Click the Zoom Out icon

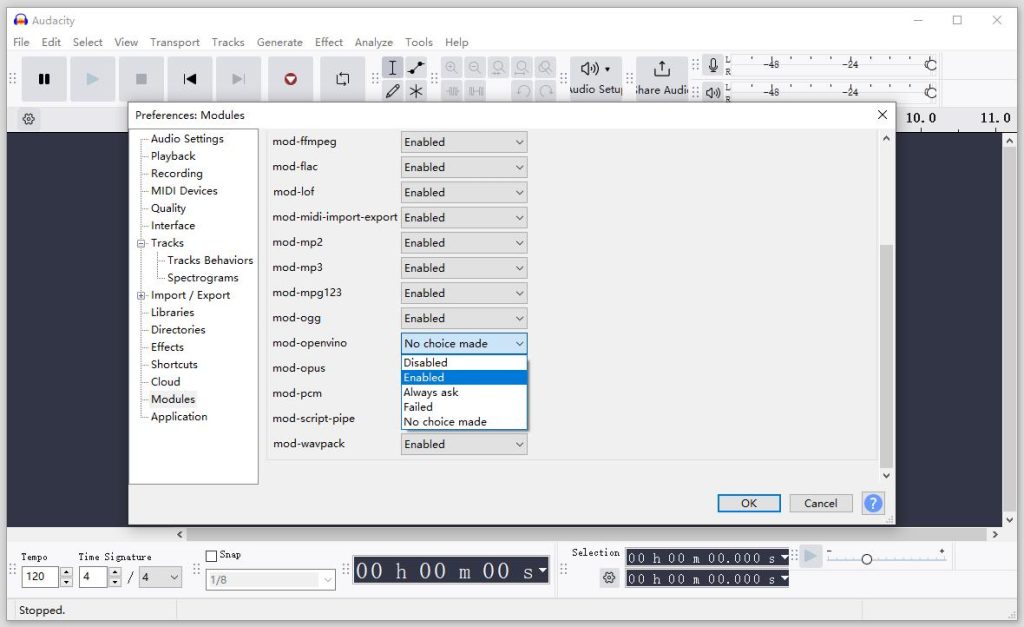(475, 67)
